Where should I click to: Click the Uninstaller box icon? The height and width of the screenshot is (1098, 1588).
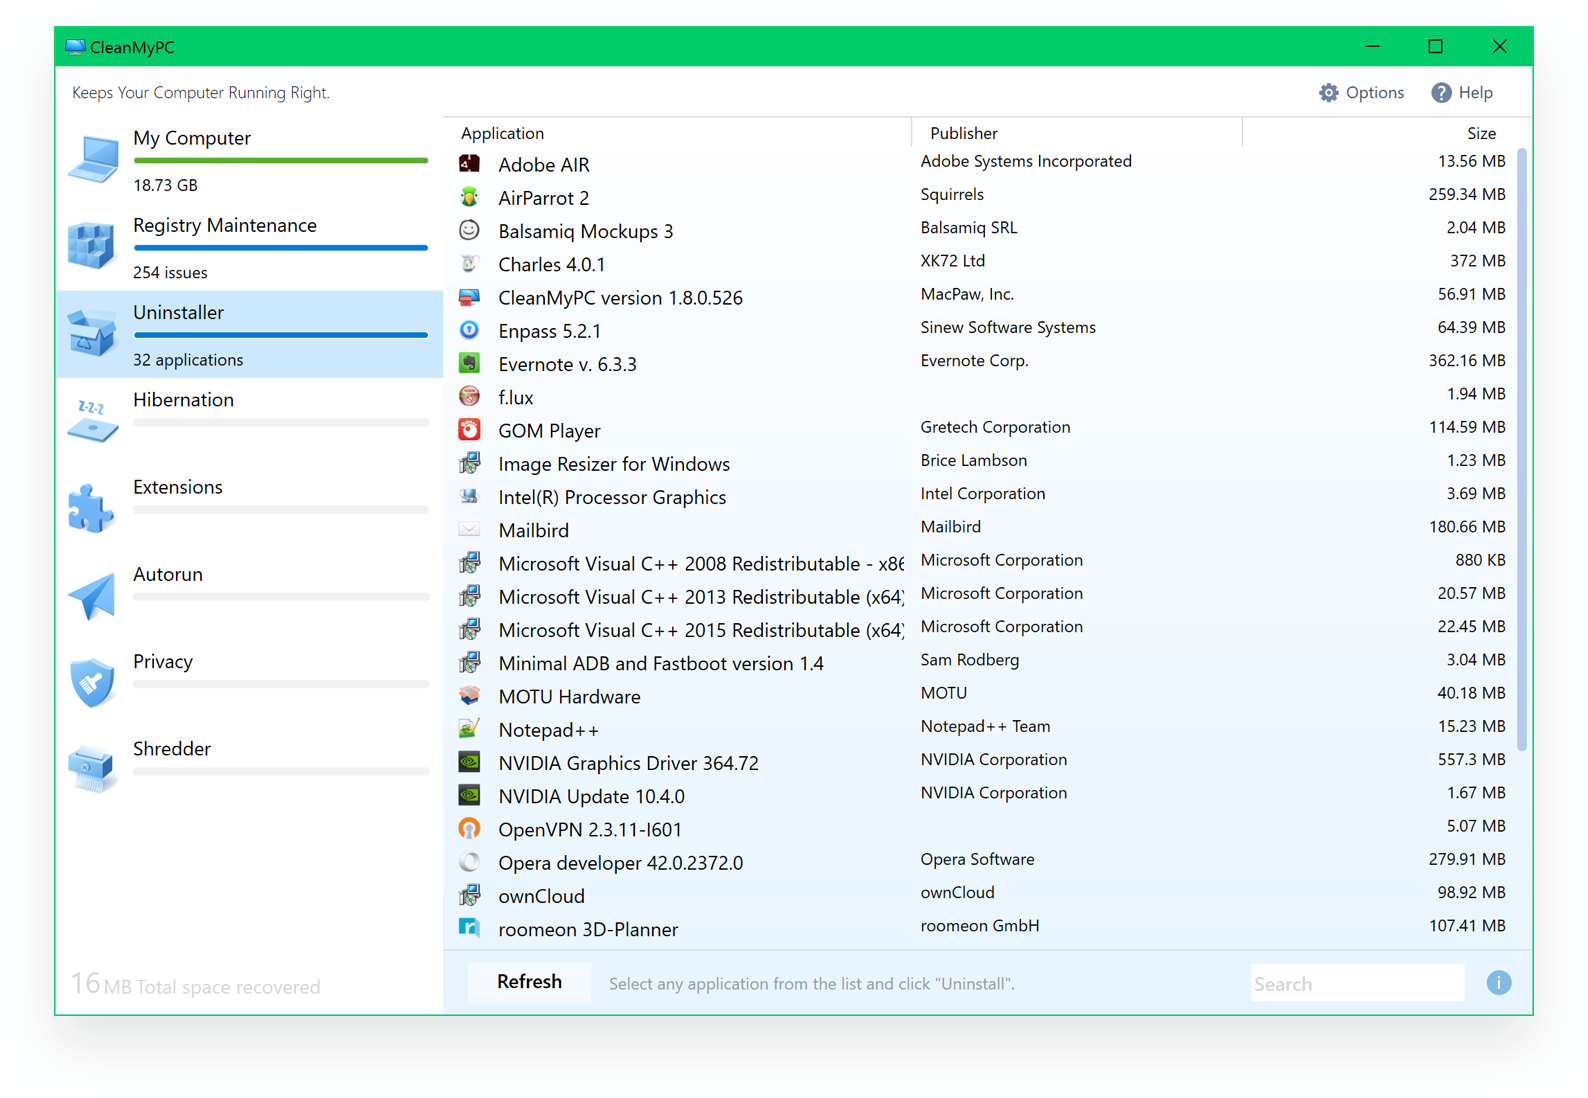(x=92, y=333)
